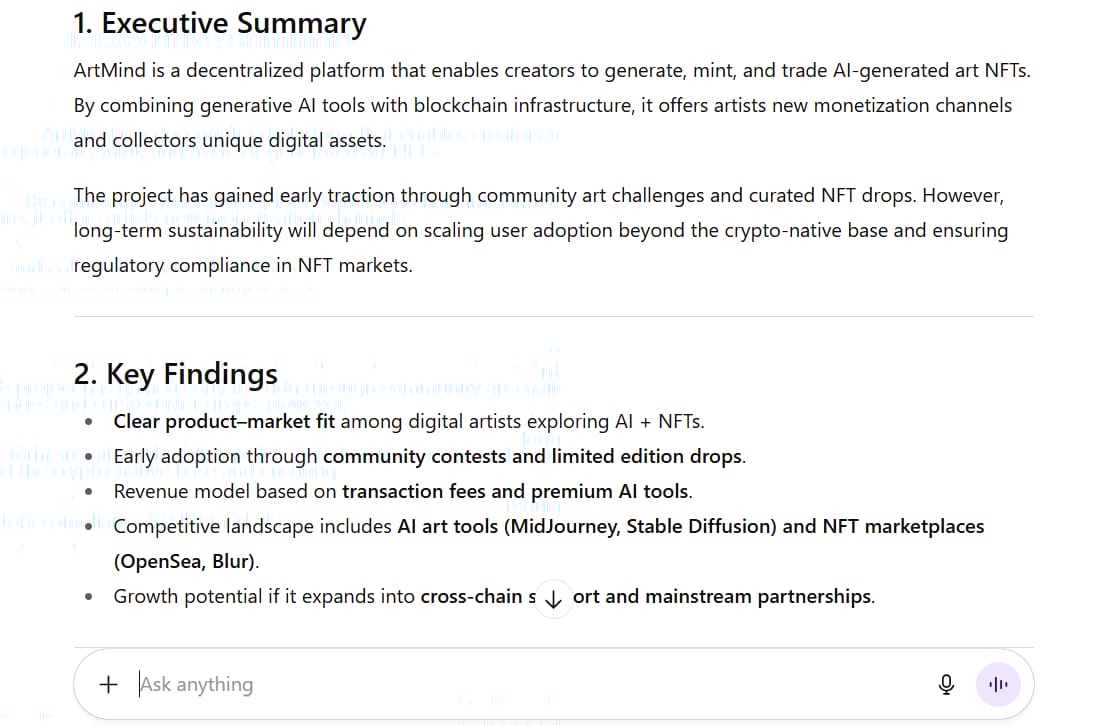
Task: Click the bold "Clear product–market fit" text
Action: point(224,421)
